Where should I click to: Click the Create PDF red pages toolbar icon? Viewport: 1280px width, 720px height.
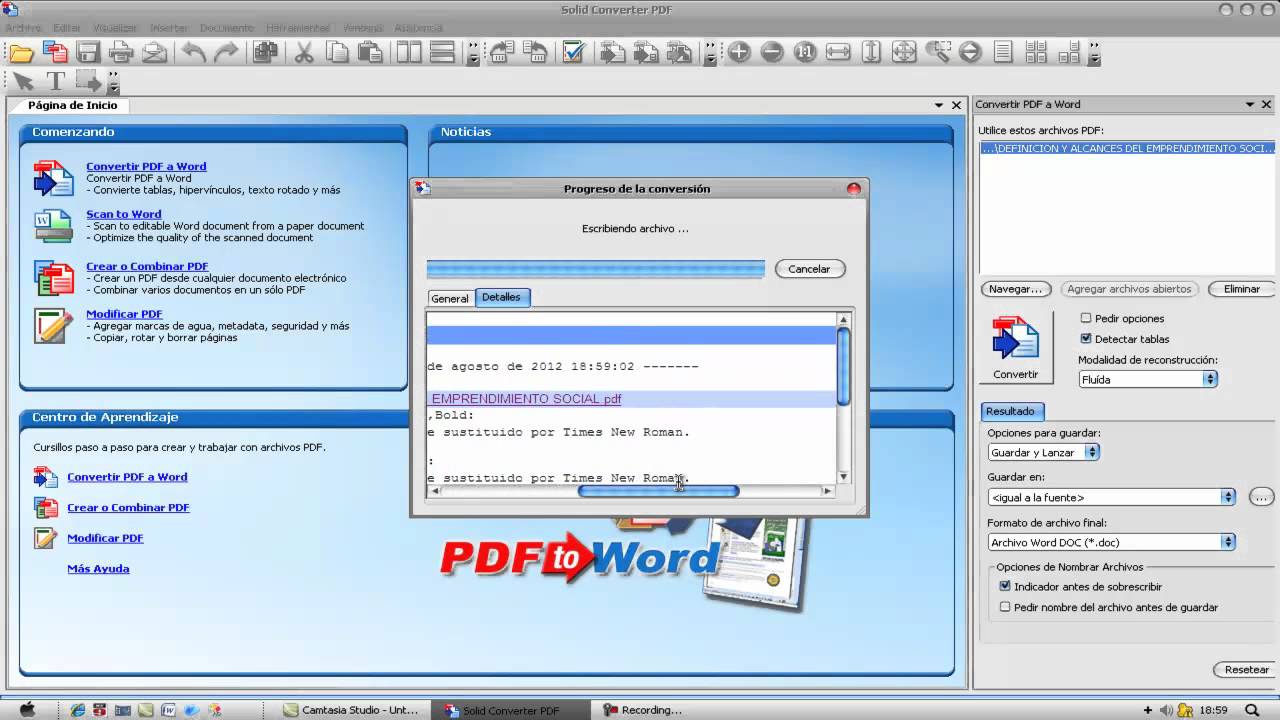click(55, 53)
